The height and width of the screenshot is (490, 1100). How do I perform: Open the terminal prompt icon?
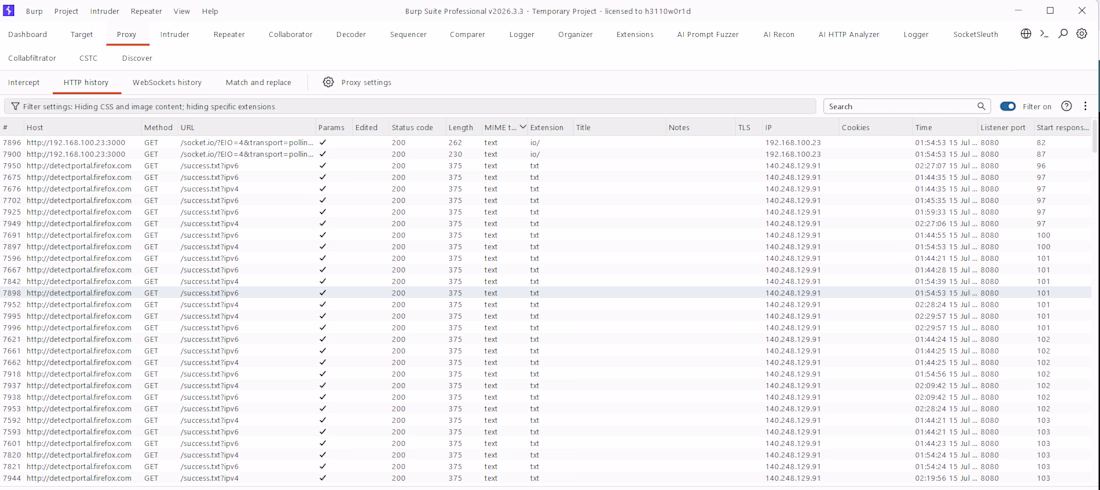pos(1045,34)
